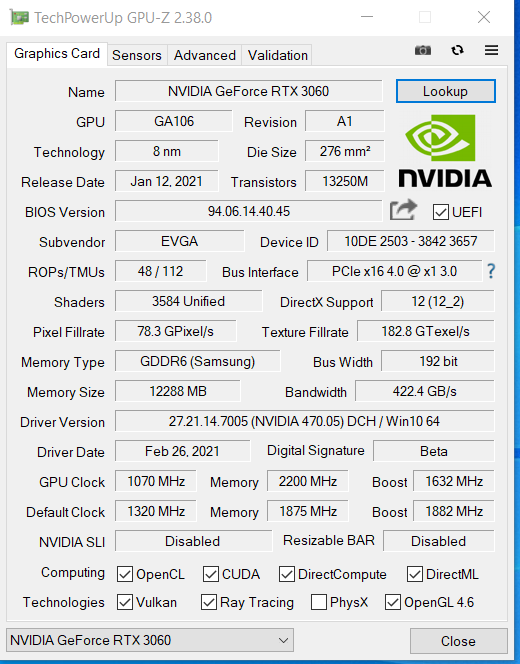520x664 pixels.
Task: Click the Close button at bottom
Action: (x=458, y=641)
